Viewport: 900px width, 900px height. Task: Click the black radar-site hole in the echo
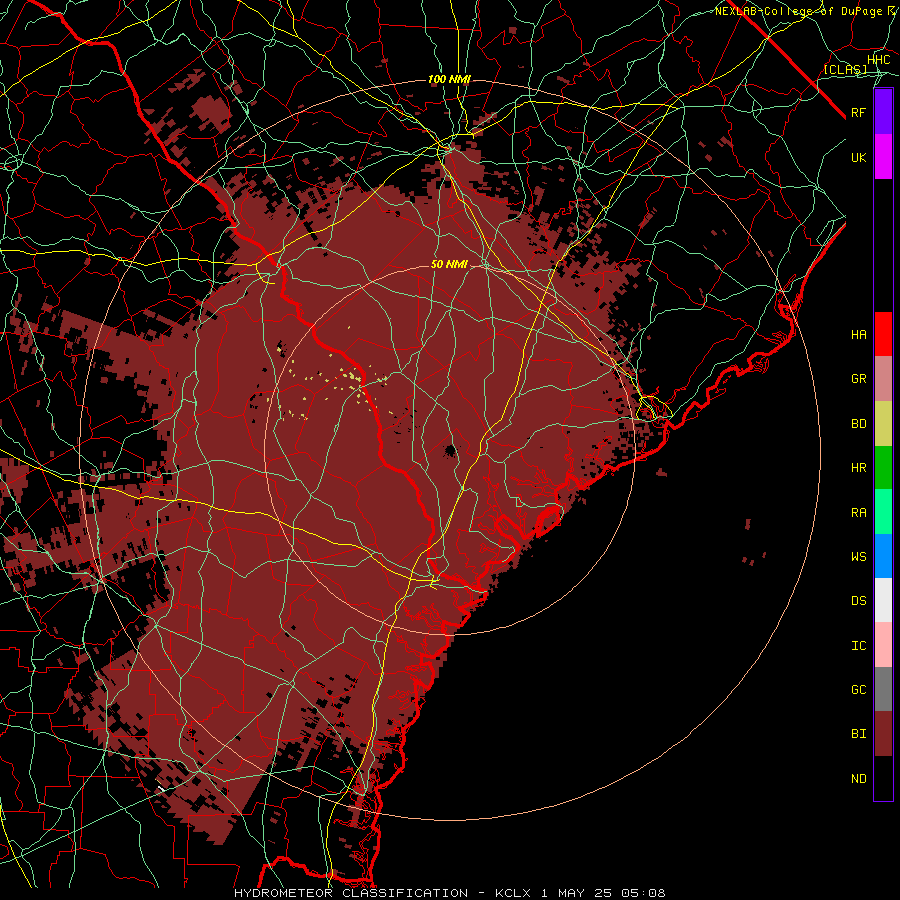[449, 451]
